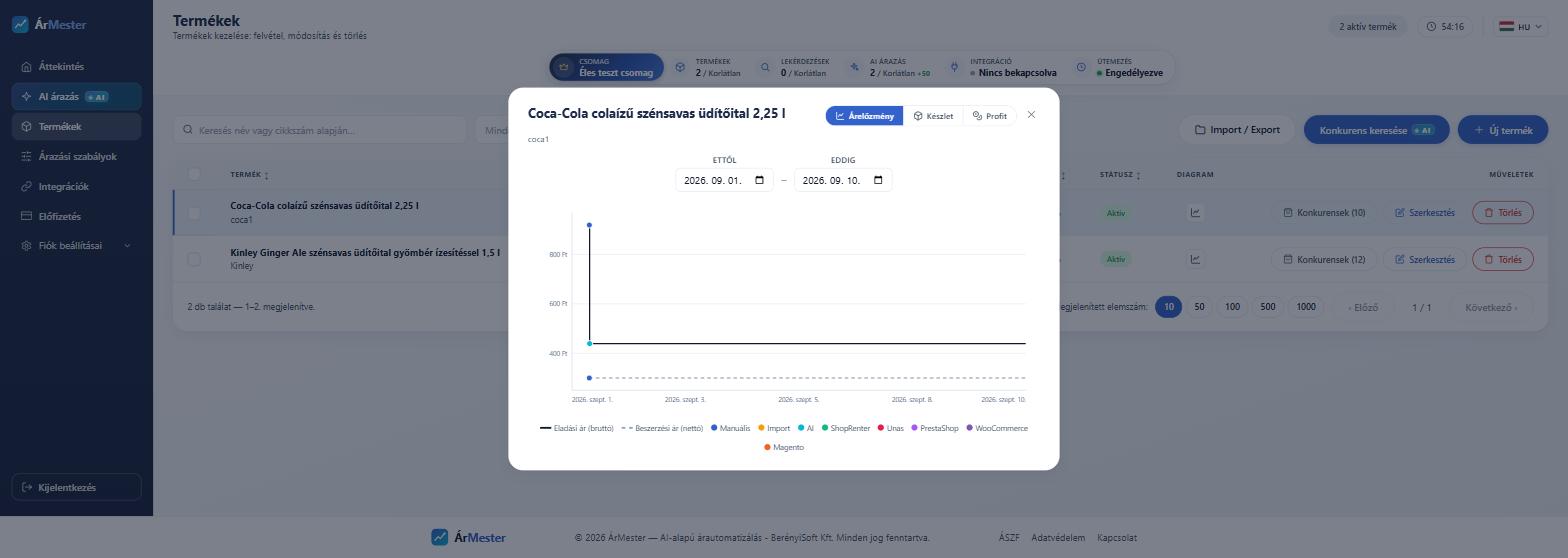Toggle Manuális legend series
The width and height of the screenshot is (1568, 558).
tap(730, 428)
